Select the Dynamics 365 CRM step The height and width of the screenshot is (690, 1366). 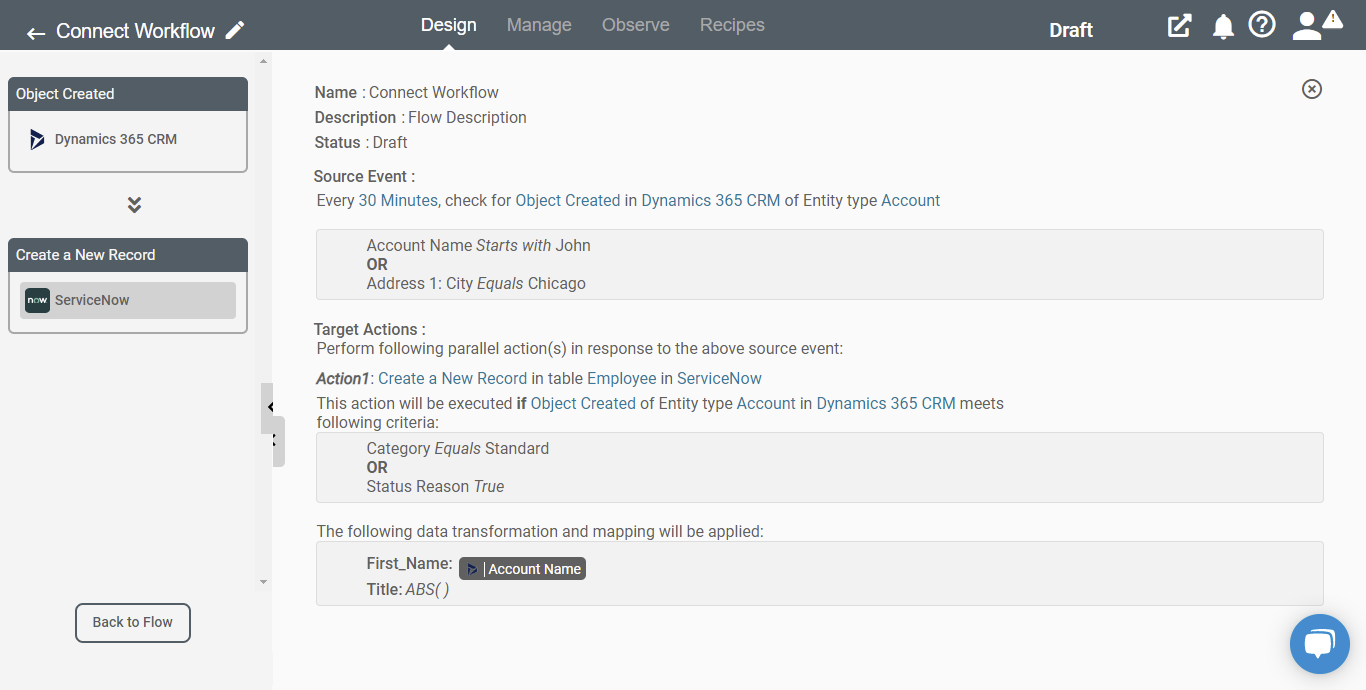pyautogui.click(x=128, y=140)
